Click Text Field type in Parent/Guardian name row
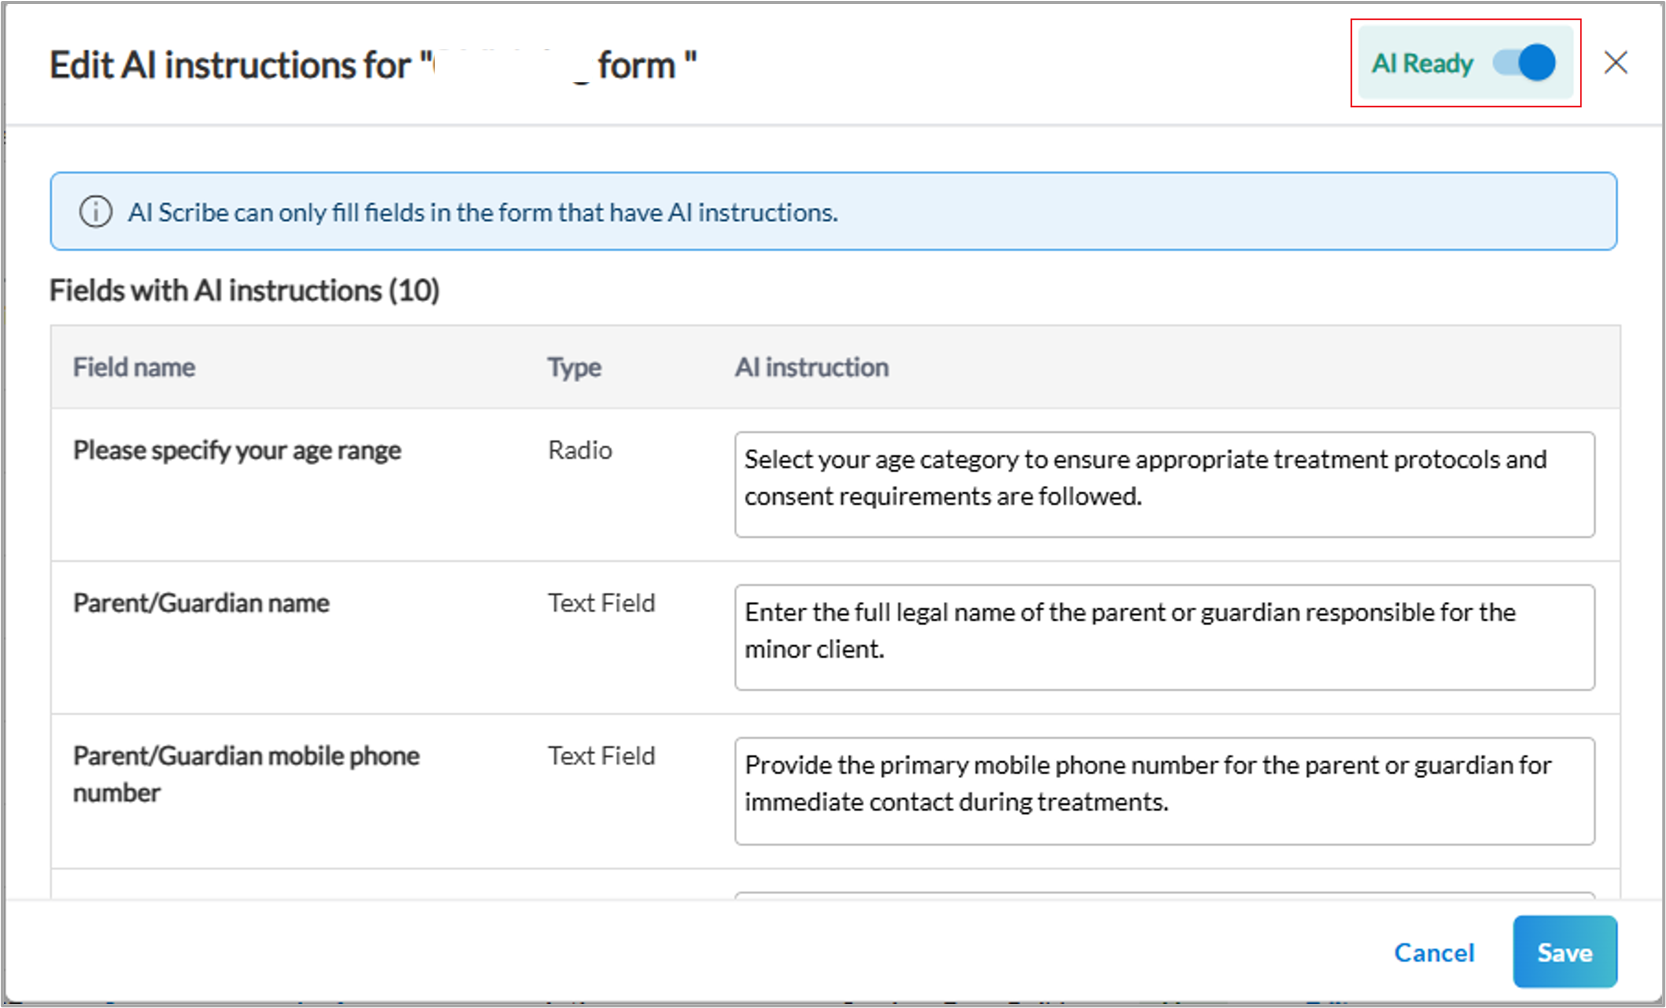Image resolution: width=1666 pixels, height=1008 pixels. [601, 603]
